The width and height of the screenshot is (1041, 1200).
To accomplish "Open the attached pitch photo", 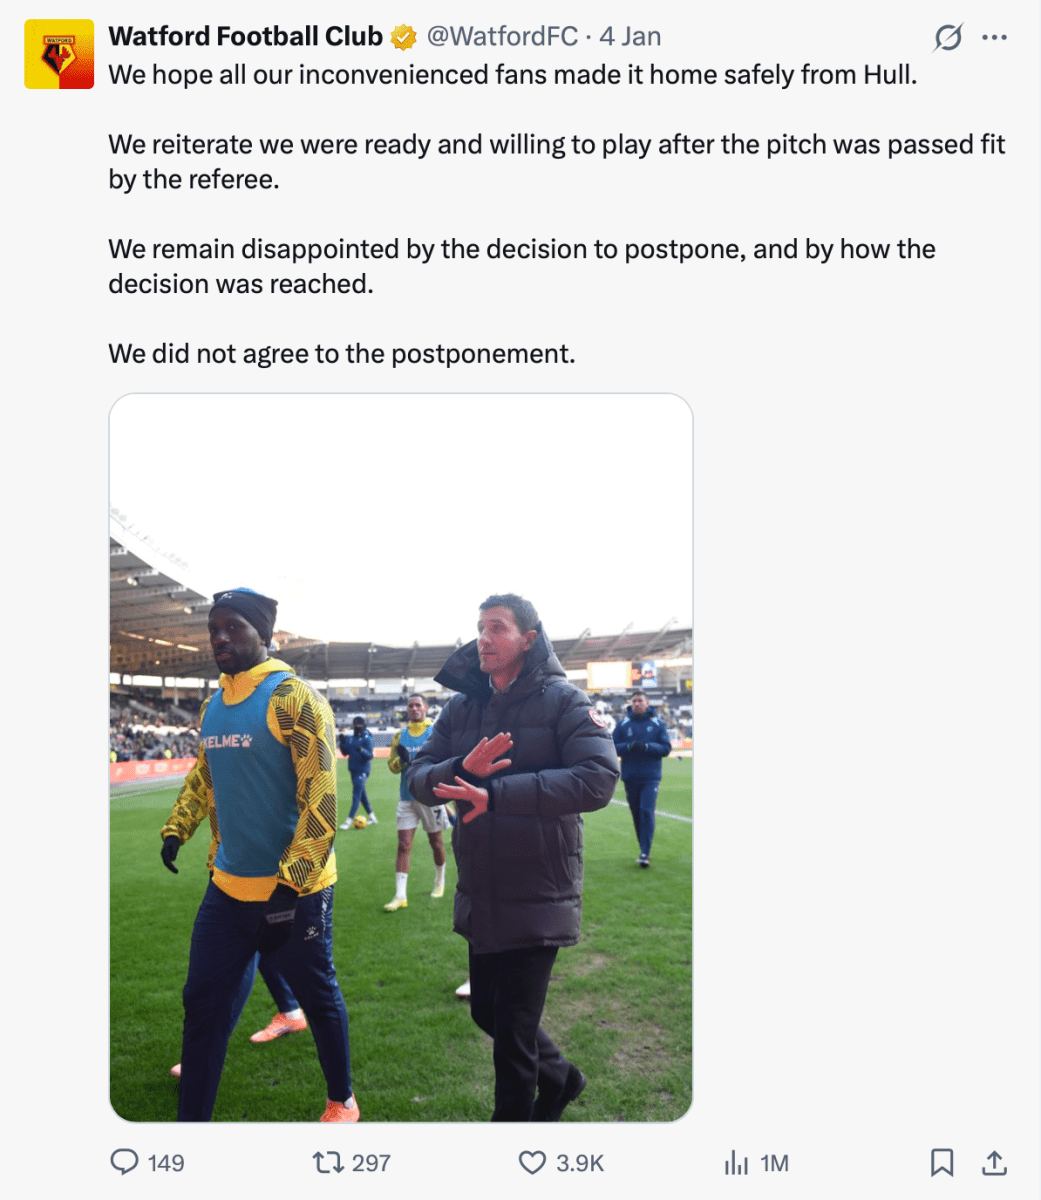I will tap(400, 757).
